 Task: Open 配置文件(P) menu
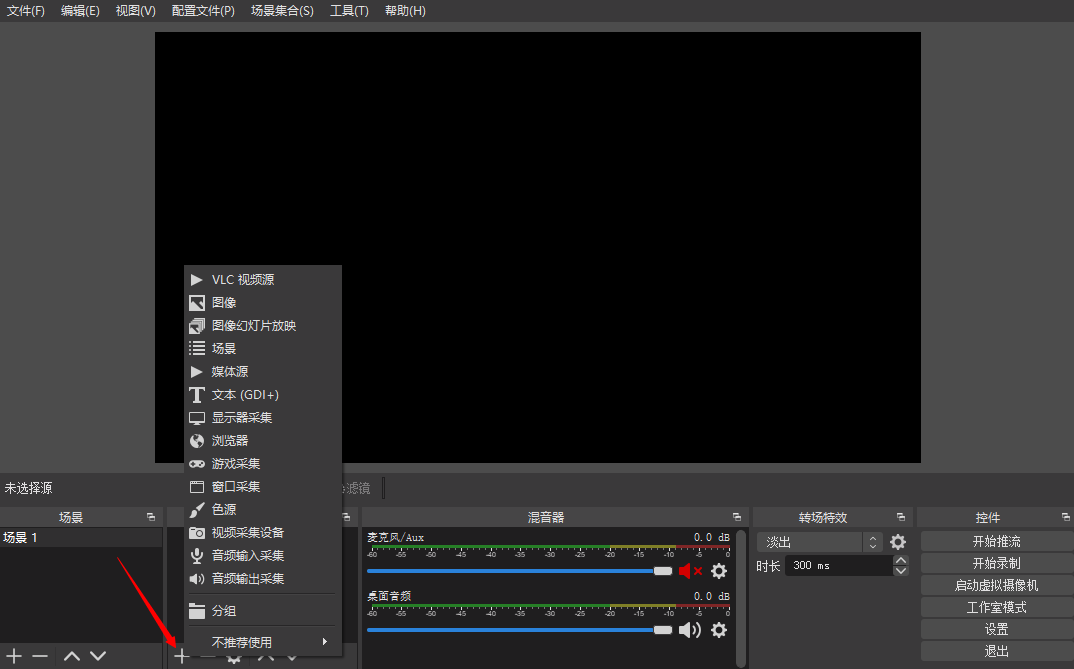point(203,11)
